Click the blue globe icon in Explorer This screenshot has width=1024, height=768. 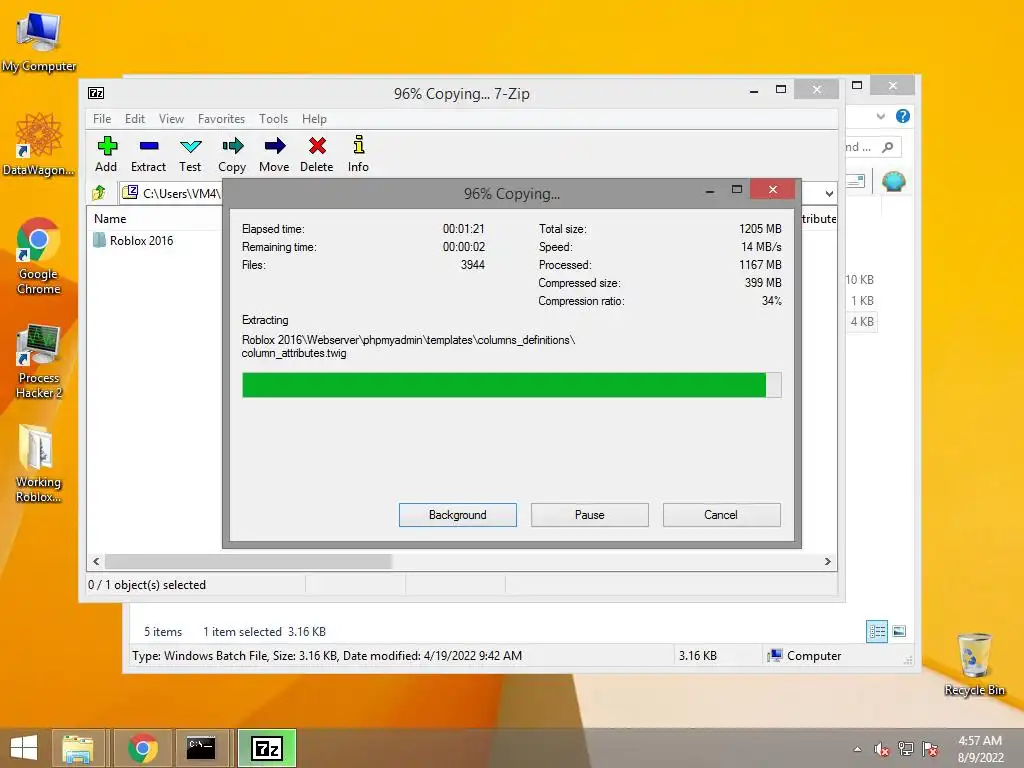(893, 181)
